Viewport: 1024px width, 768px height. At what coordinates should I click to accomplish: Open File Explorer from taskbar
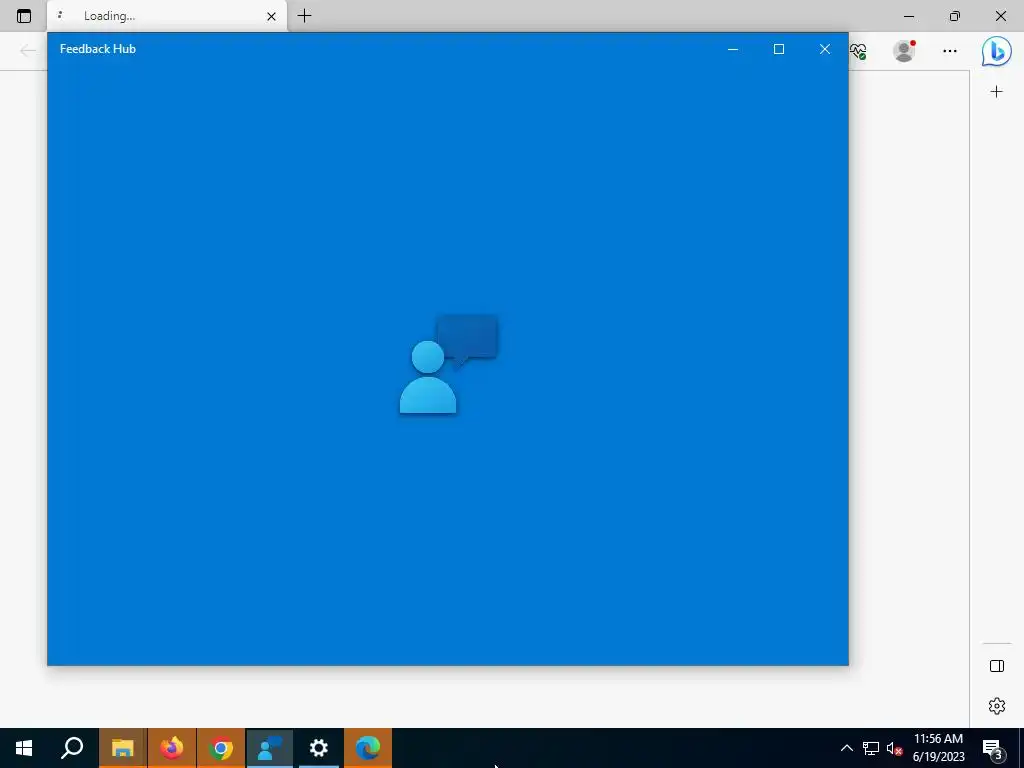[122, 748]
